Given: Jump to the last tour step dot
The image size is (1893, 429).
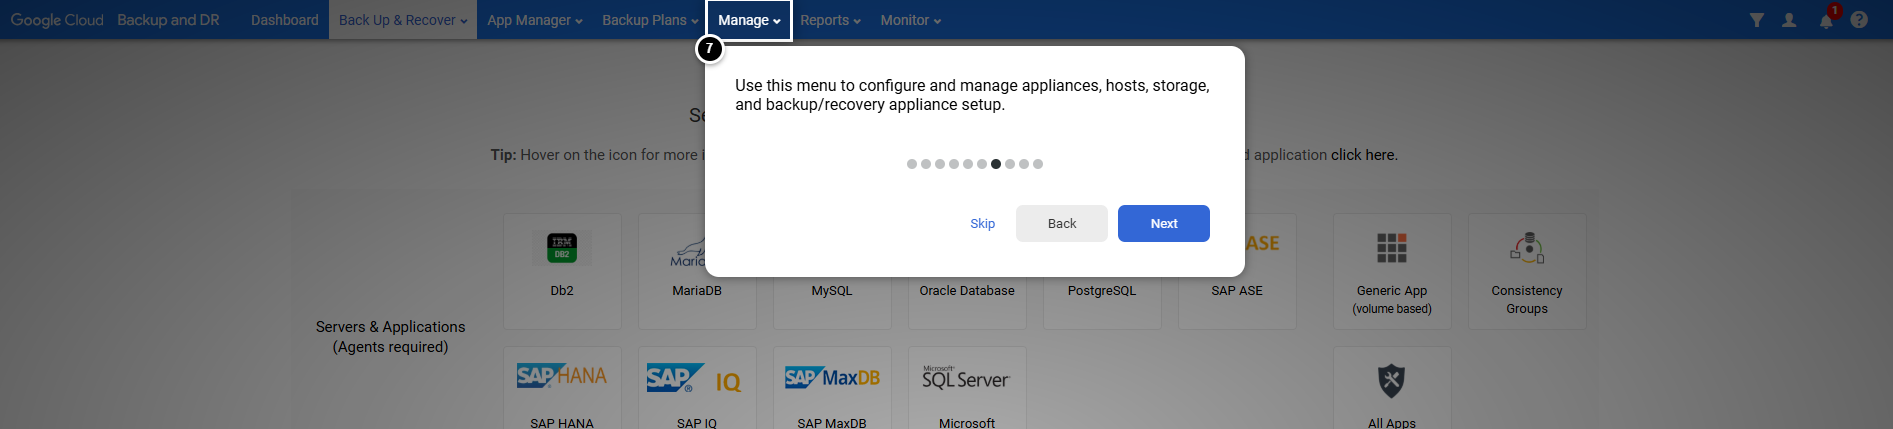Looking at the screenshot, I should pyautogui.click(x=1038, y=164).
